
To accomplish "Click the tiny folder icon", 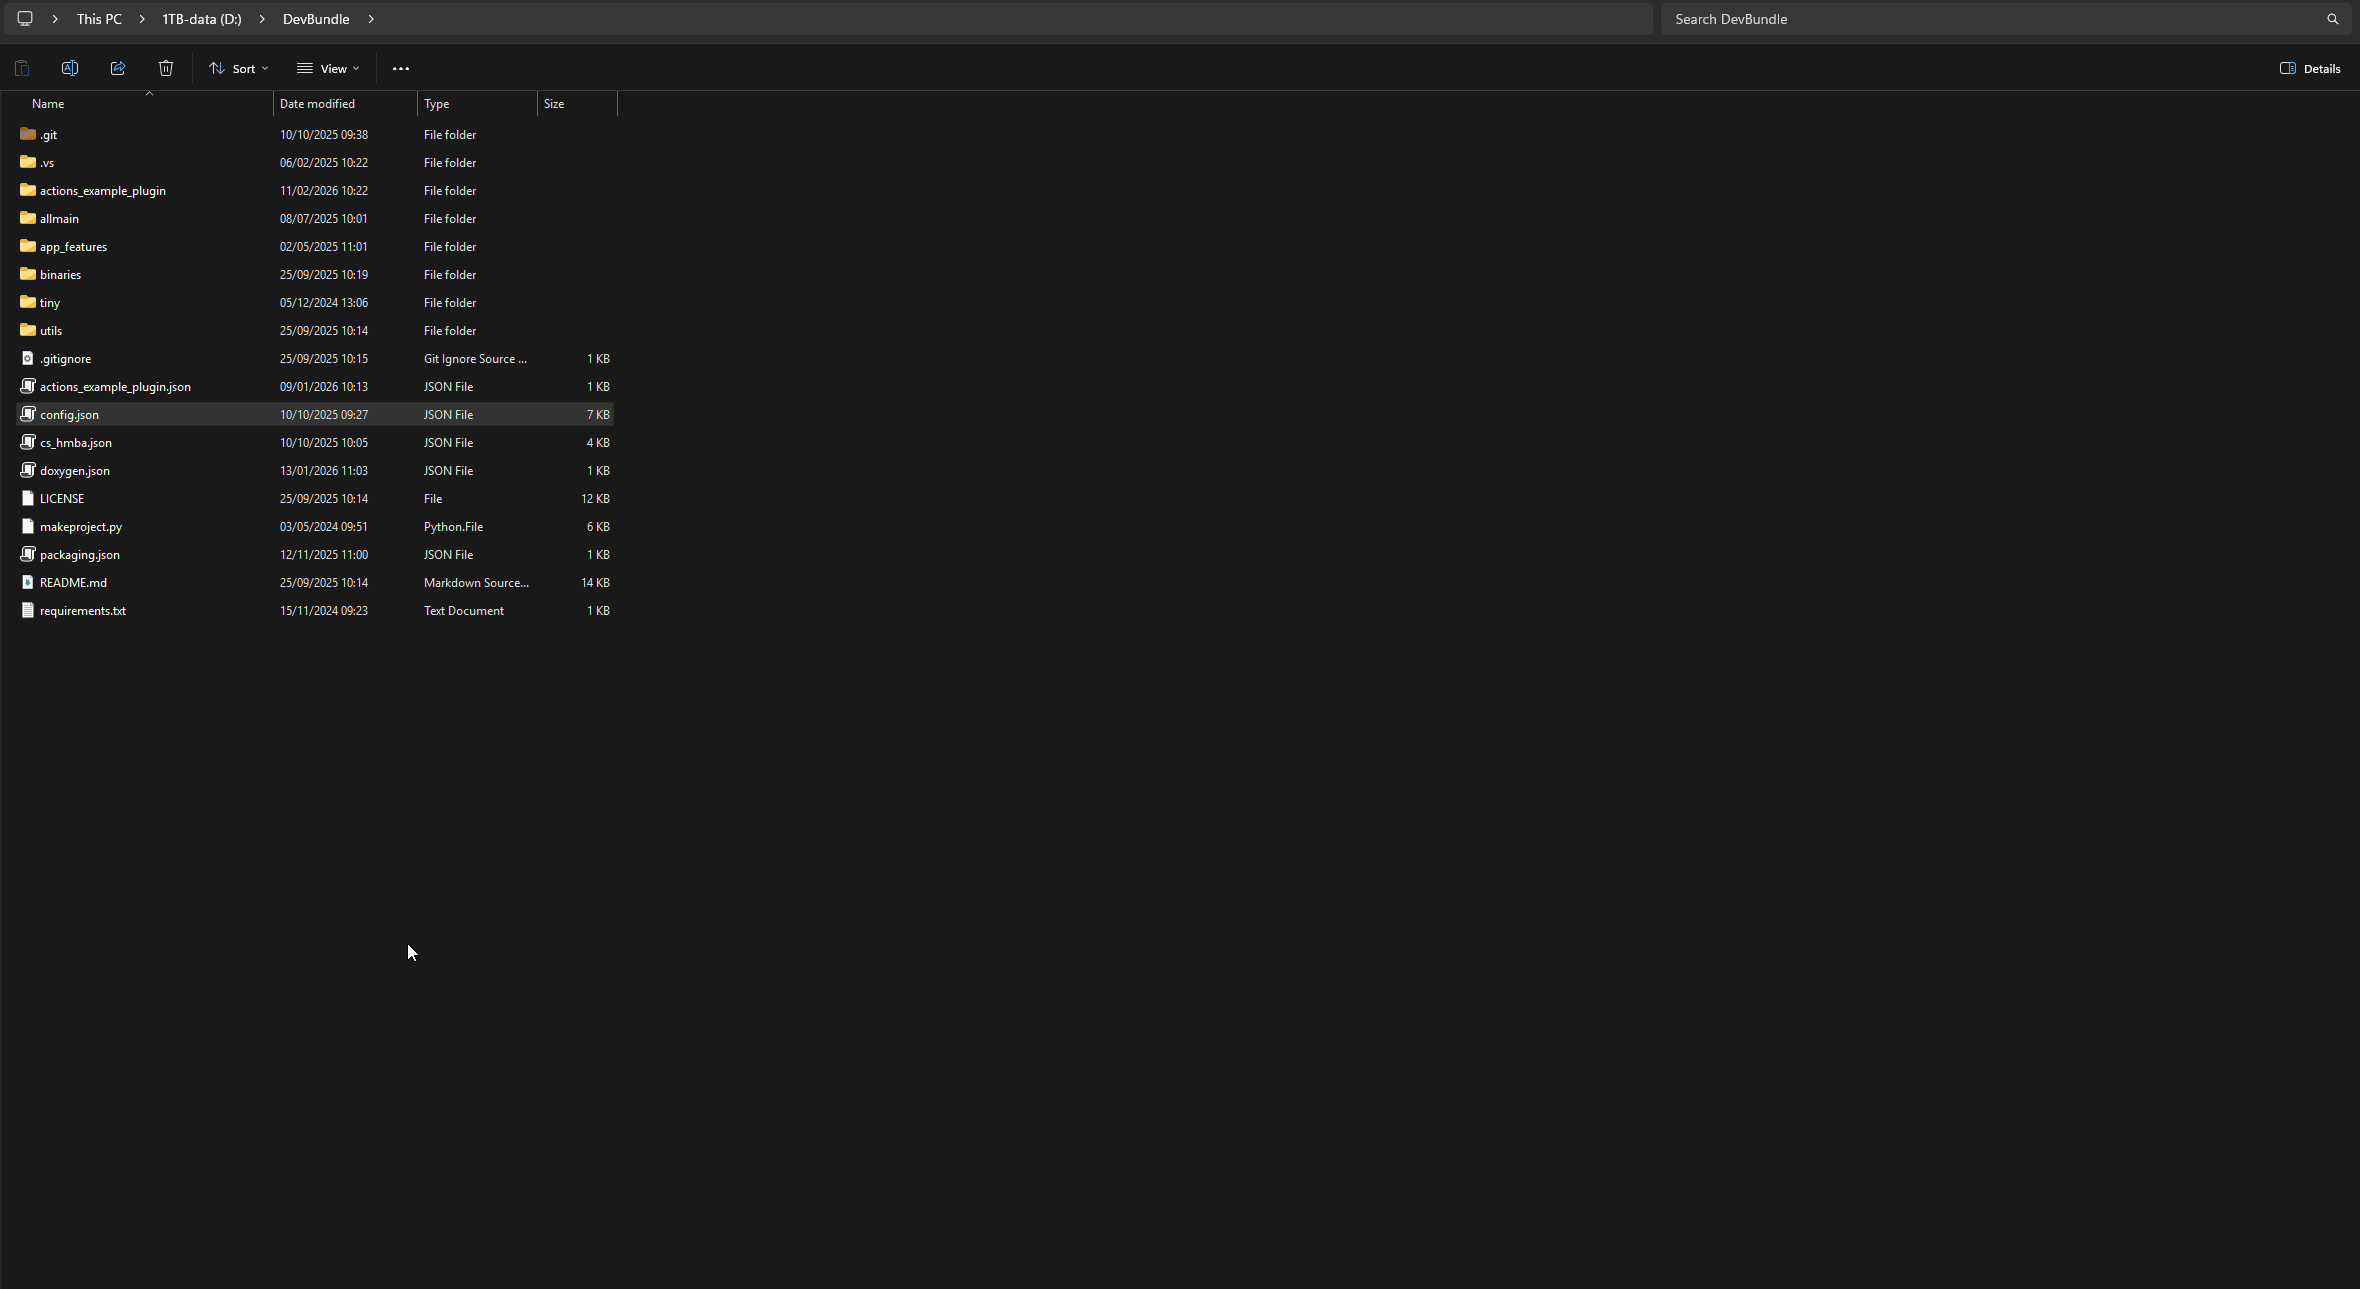I will click(x=28, y=302).
